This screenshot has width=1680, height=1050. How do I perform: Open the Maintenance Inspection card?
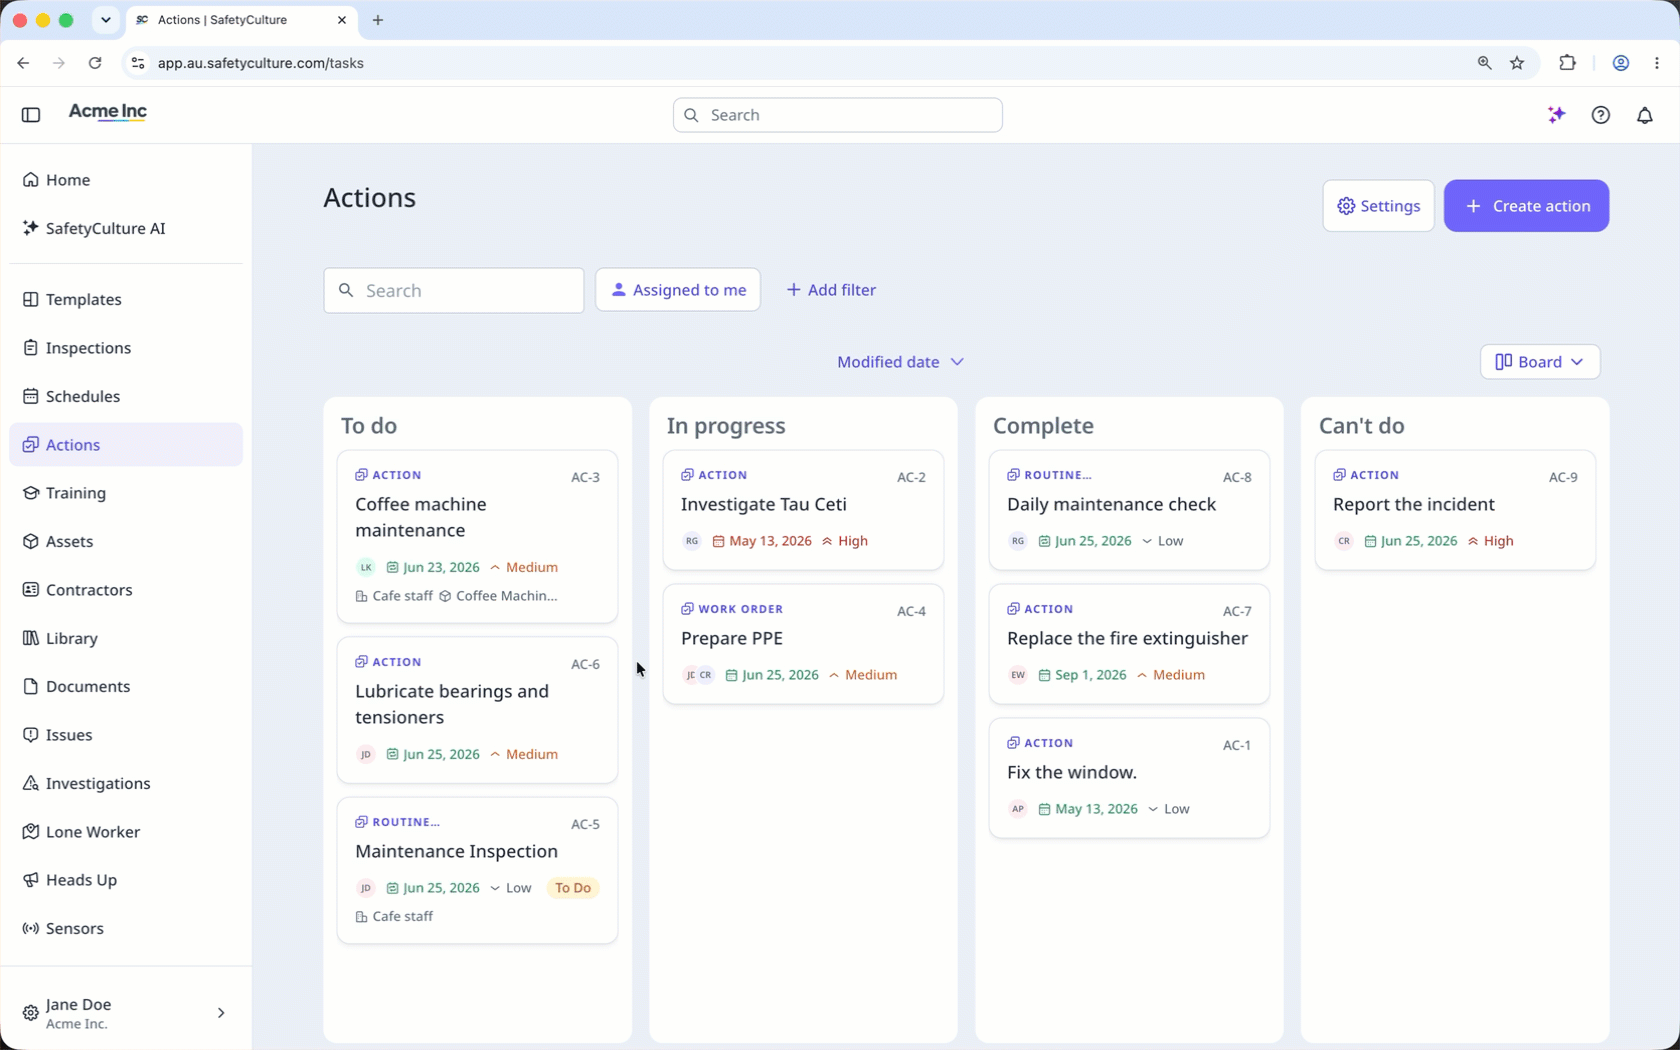[478, 870]
